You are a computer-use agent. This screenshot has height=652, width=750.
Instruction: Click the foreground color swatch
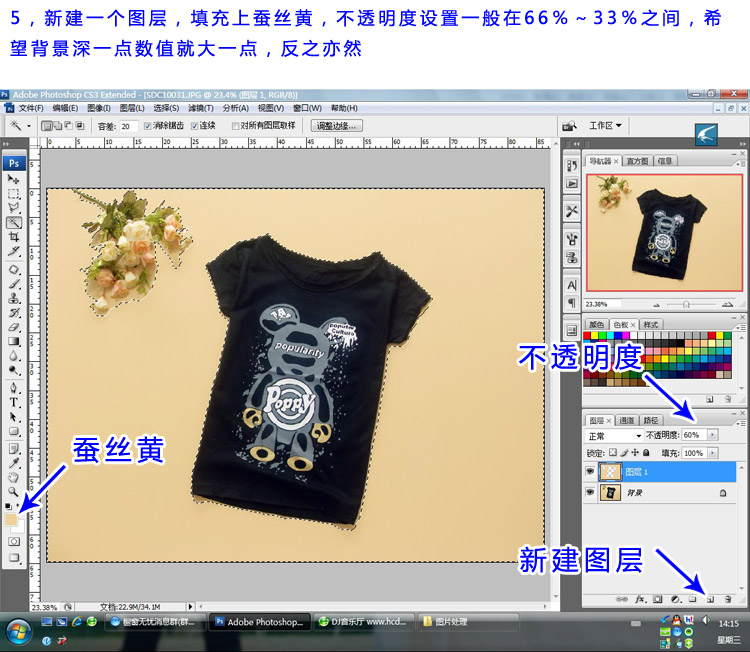tap(11, 519)
